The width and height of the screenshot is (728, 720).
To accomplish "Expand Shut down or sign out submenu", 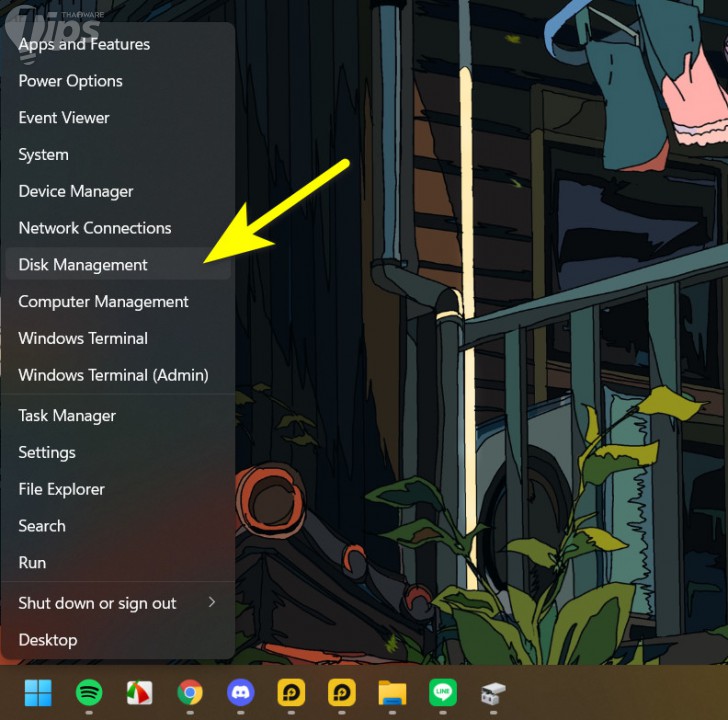I will pos(118,603).
